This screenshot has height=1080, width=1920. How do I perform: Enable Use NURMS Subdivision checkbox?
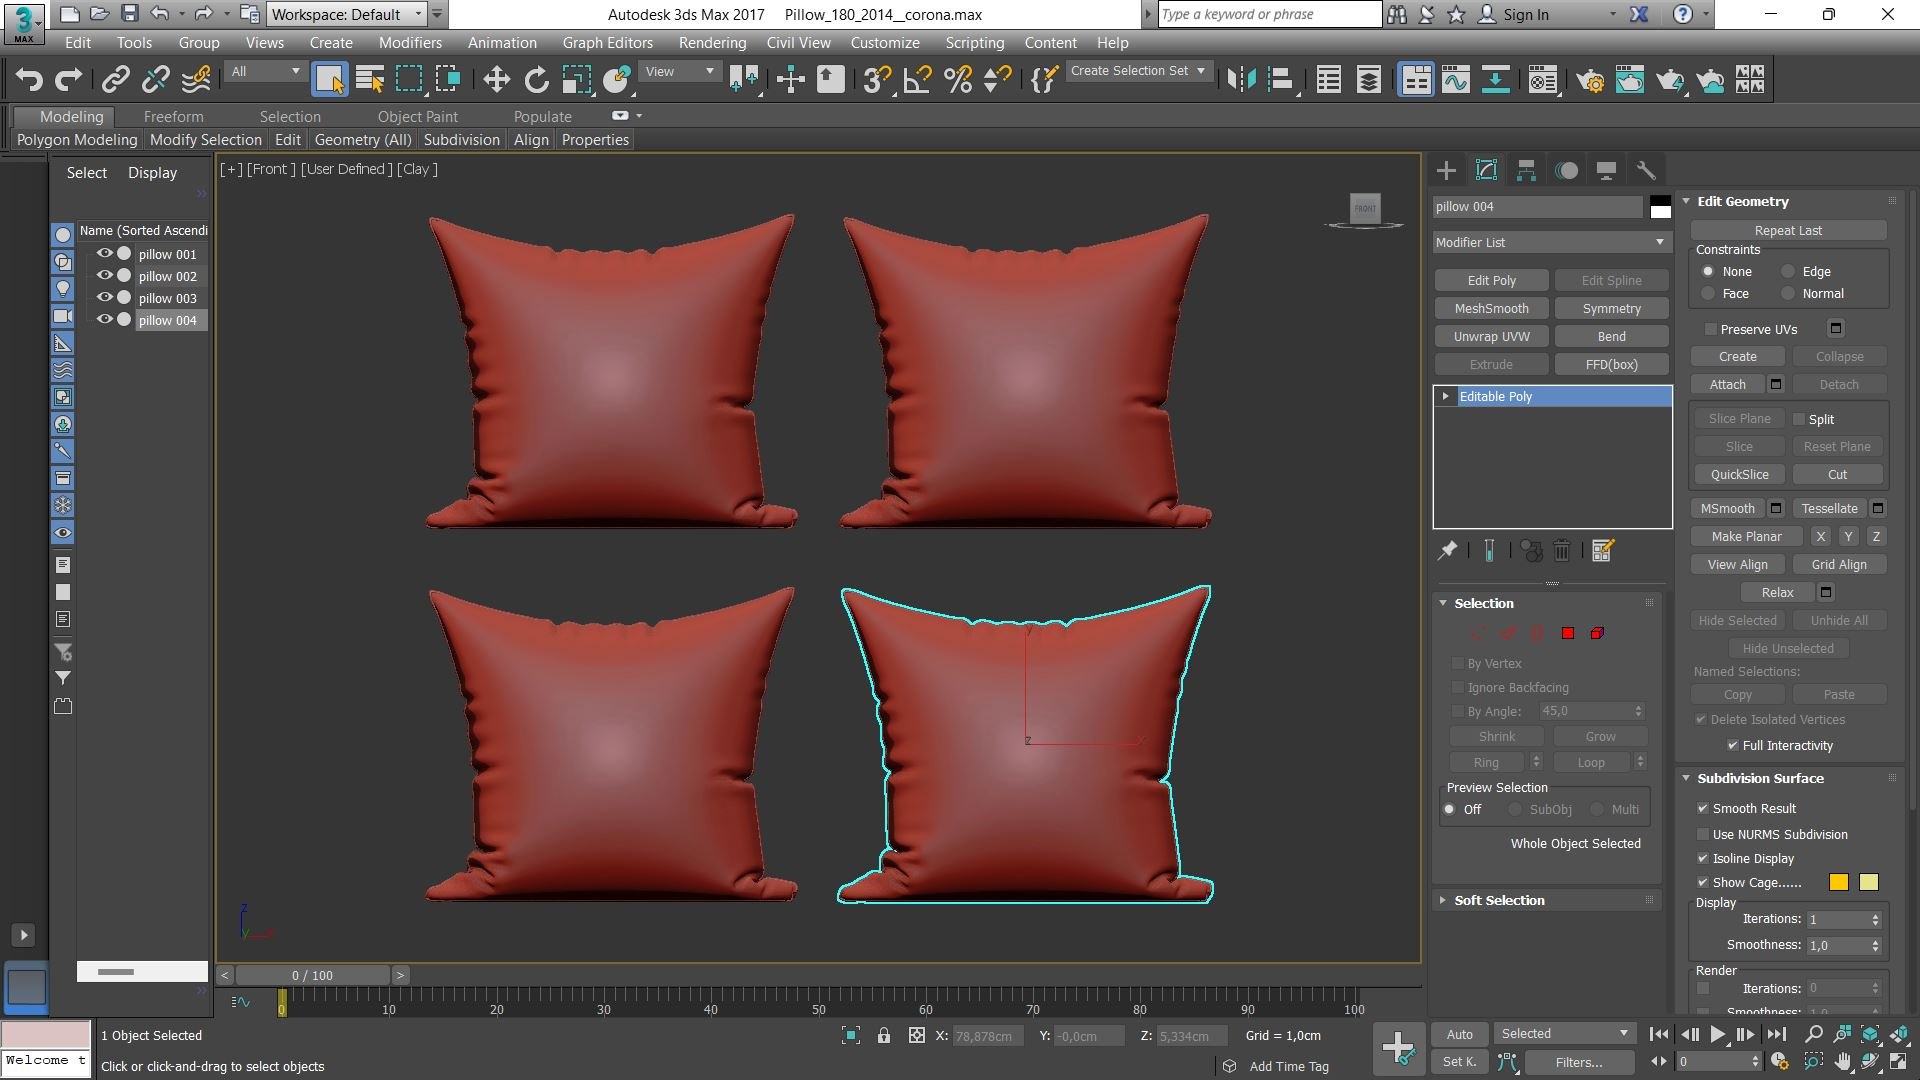1703,834
